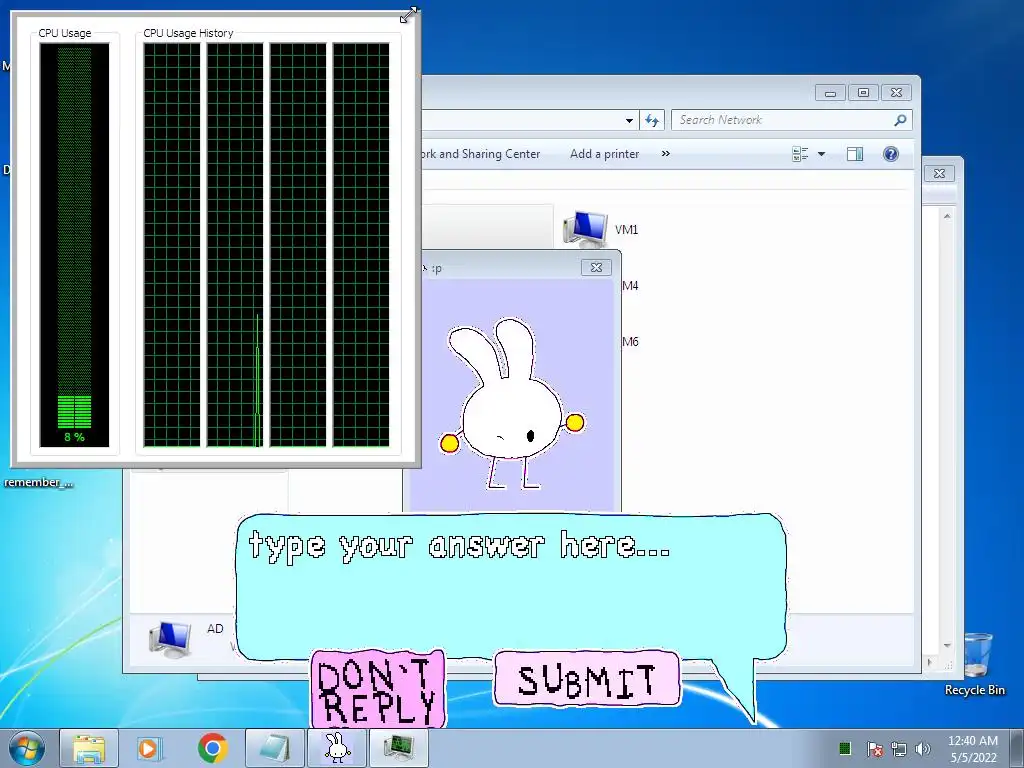Open Network and Sharing Center link
The width and height of the screenshot is (1024, 768).
pyautogui.click(x=481, y=154)
